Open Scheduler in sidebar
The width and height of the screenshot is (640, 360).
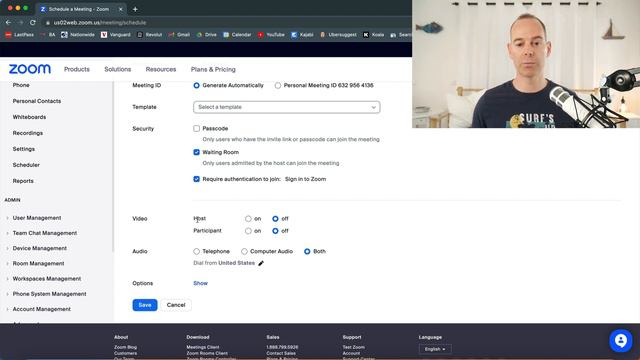26,165
